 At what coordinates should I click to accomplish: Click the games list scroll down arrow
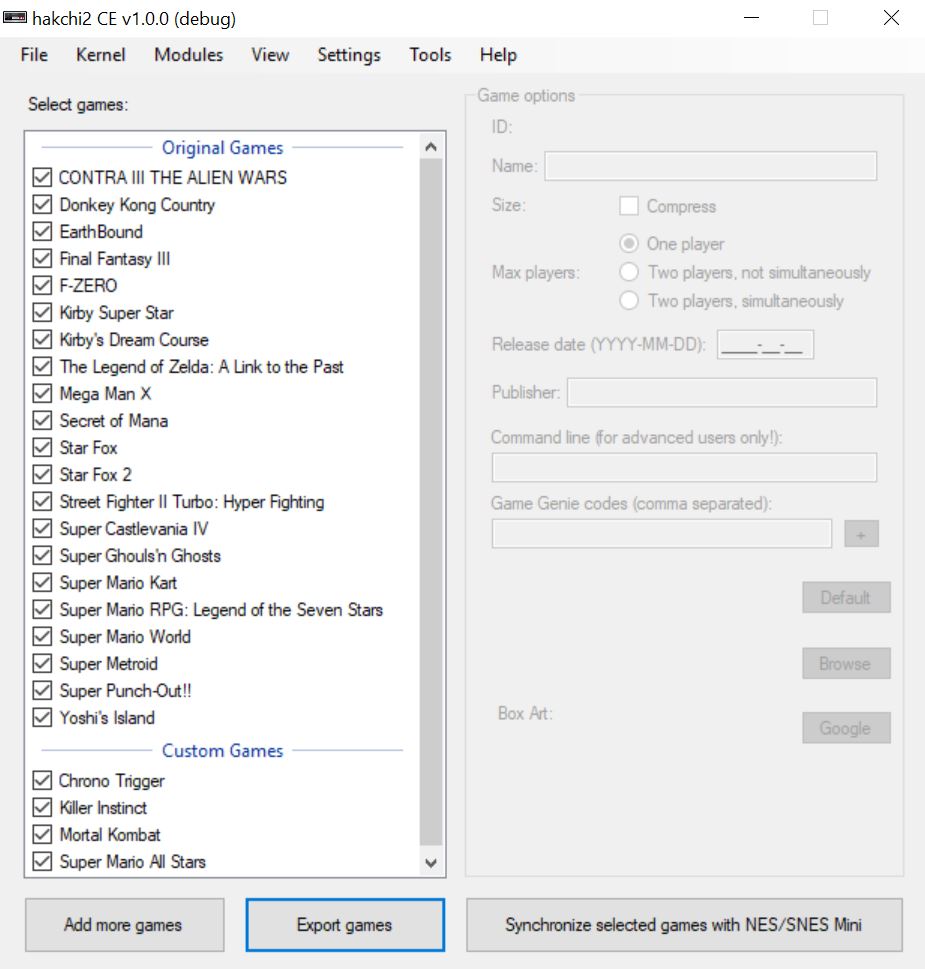click(431, 862)
